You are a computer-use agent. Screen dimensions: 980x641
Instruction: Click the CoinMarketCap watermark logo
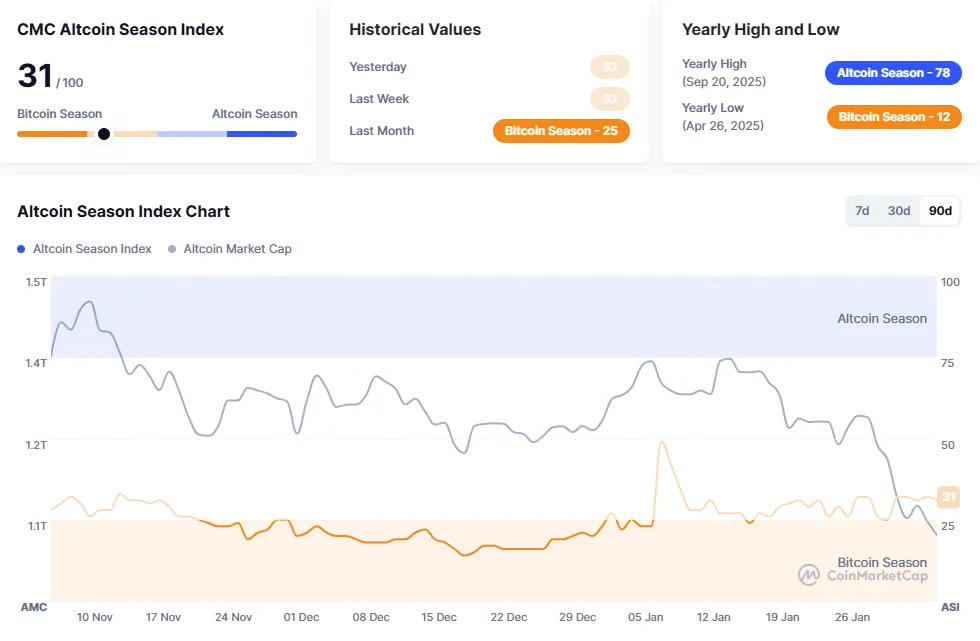coord(809,575)
